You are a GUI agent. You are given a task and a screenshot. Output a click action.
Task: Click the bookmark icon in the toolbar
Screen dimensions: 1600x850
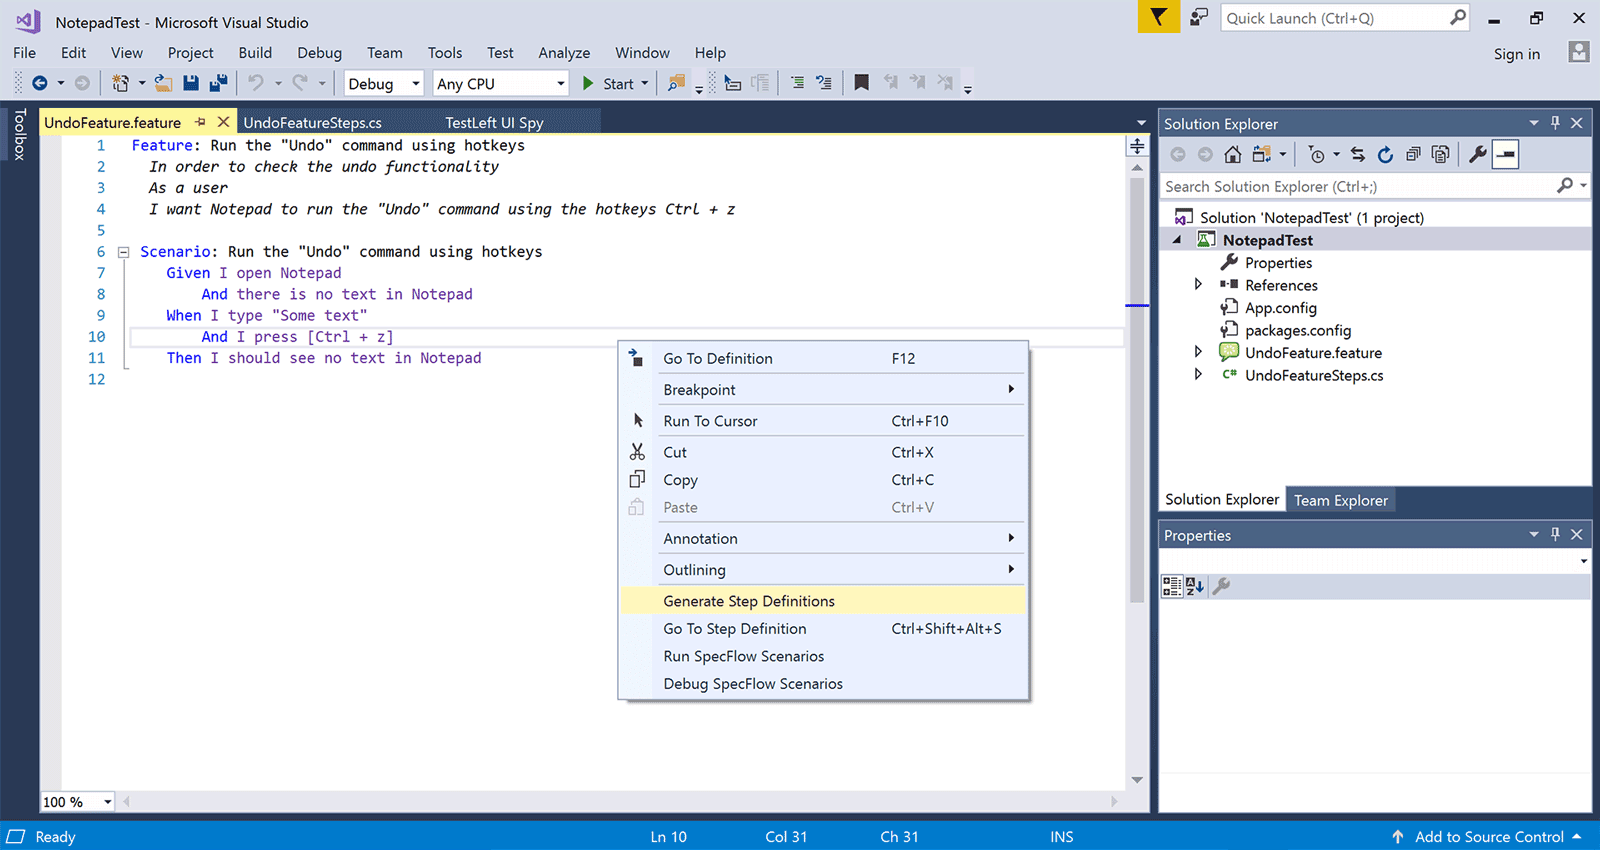[x=861, y=83]
